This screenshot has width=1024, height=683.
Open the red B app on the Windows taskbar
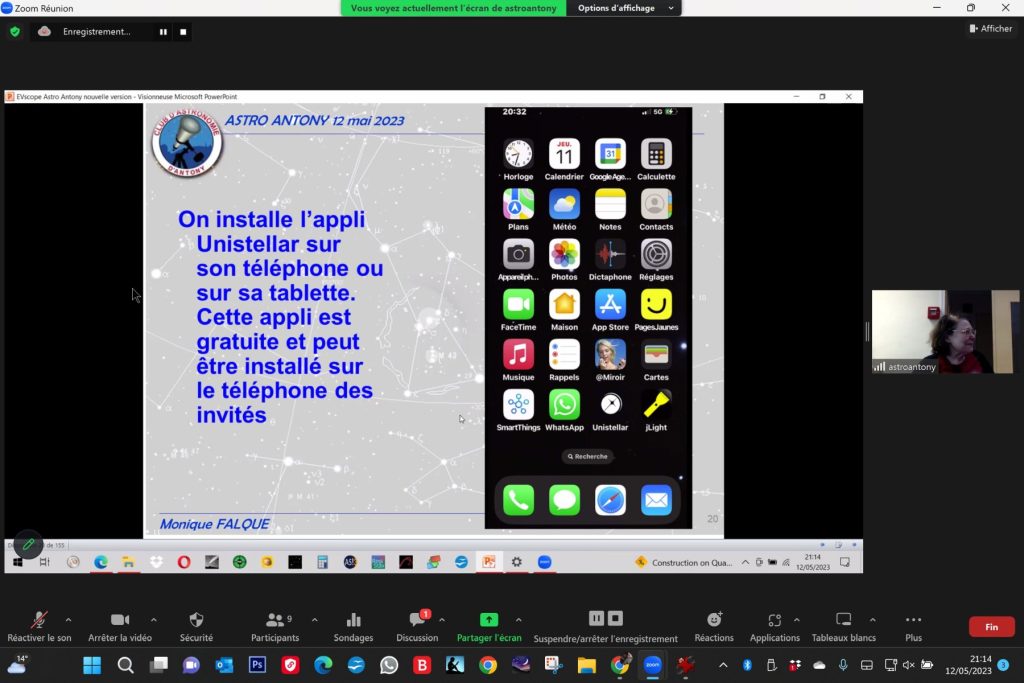[422, 665]
